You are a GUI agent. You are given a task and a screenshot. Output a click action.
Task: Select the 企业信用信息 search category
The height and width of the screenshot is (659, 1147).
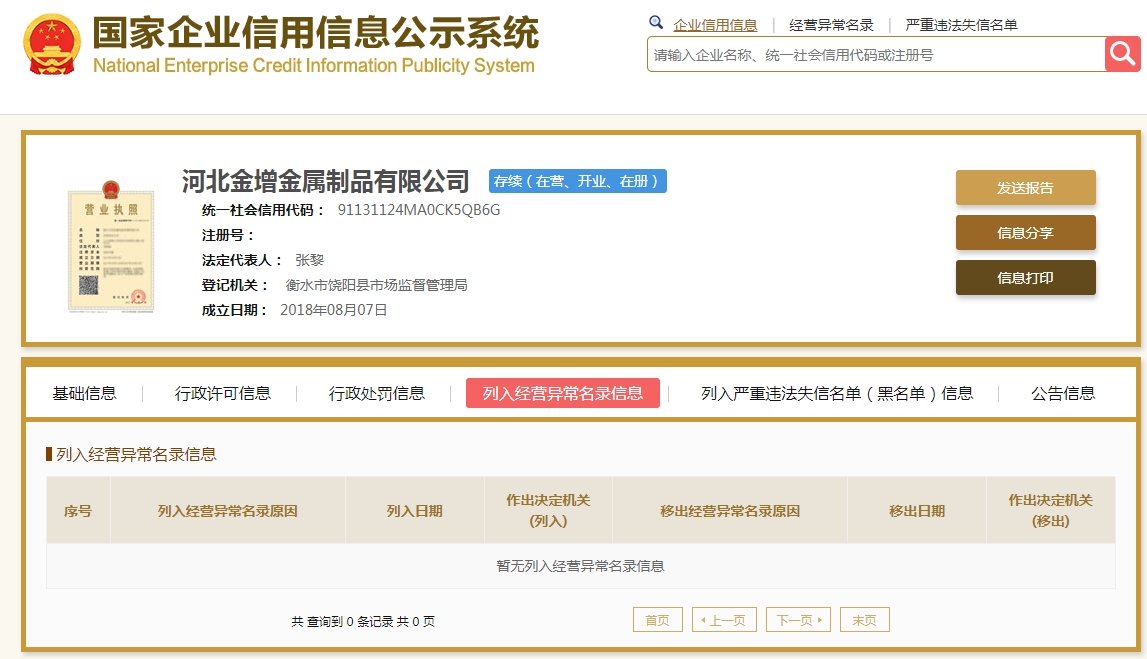point(715,25)
